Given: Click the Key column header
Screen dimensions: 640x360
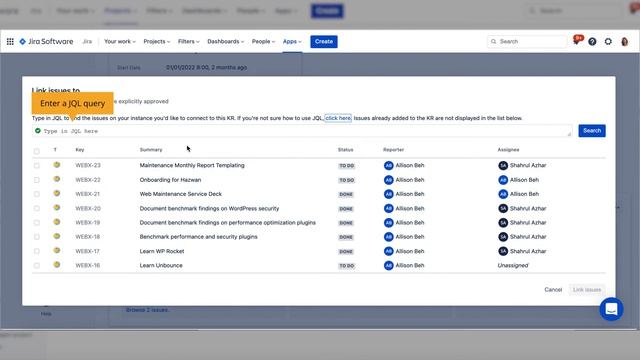Looking at the screenshot, I should tap(80, 150).
